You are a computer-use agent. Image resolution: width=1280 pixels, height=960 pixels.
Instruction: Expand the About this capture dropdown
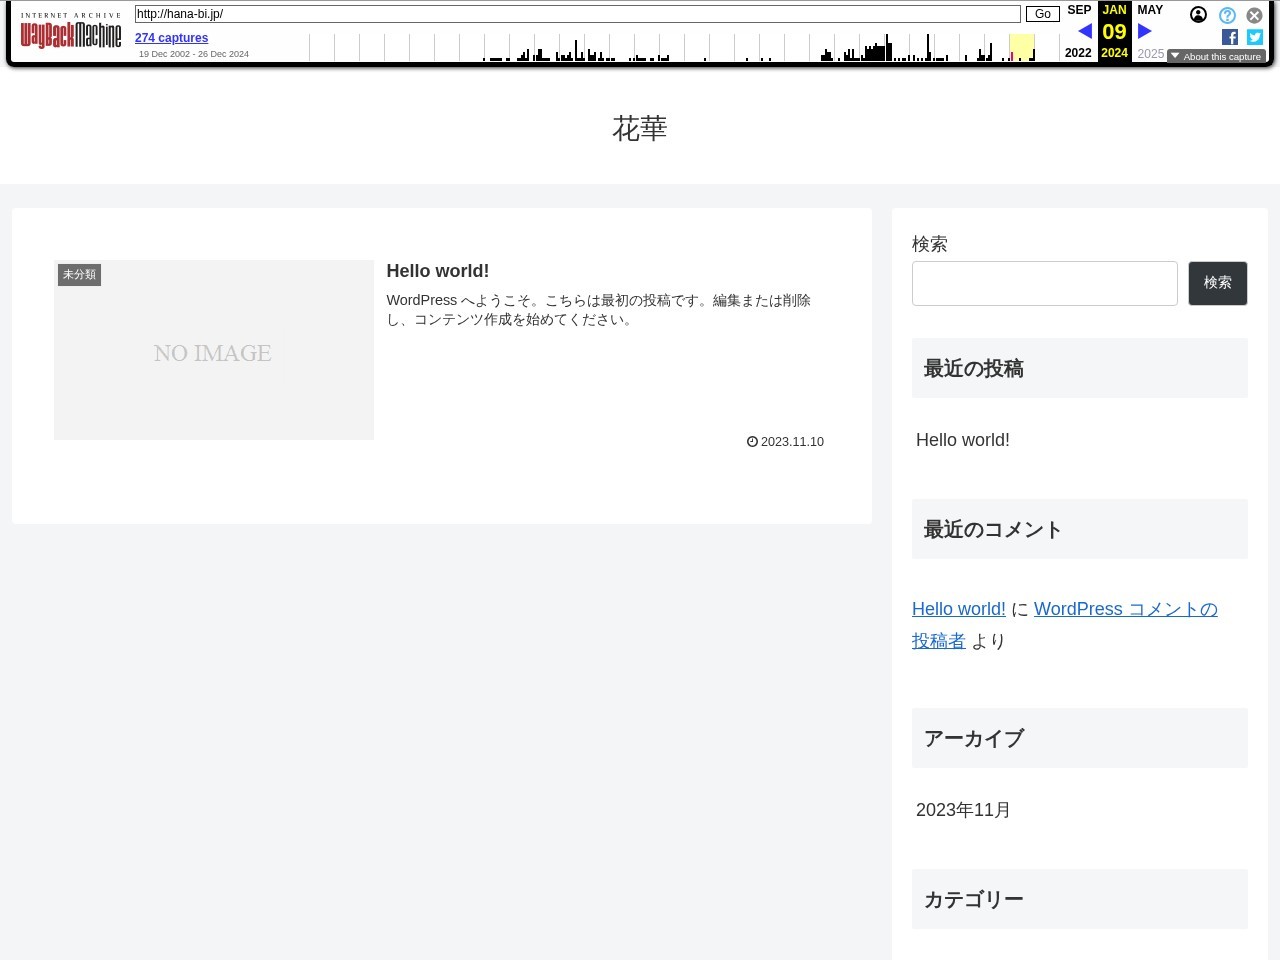1216,56
